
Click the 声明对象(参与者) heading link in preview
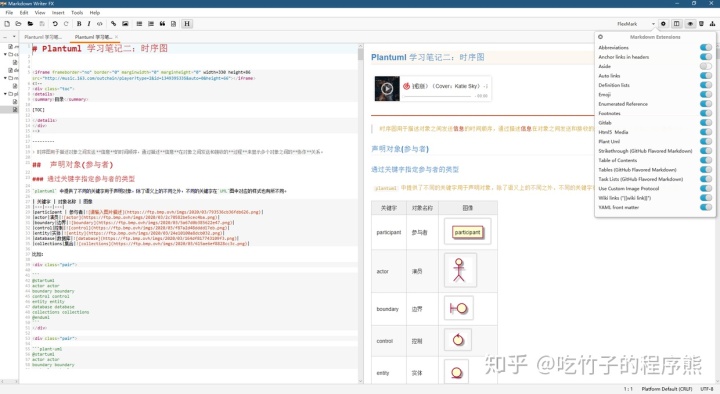click(400, 149)
